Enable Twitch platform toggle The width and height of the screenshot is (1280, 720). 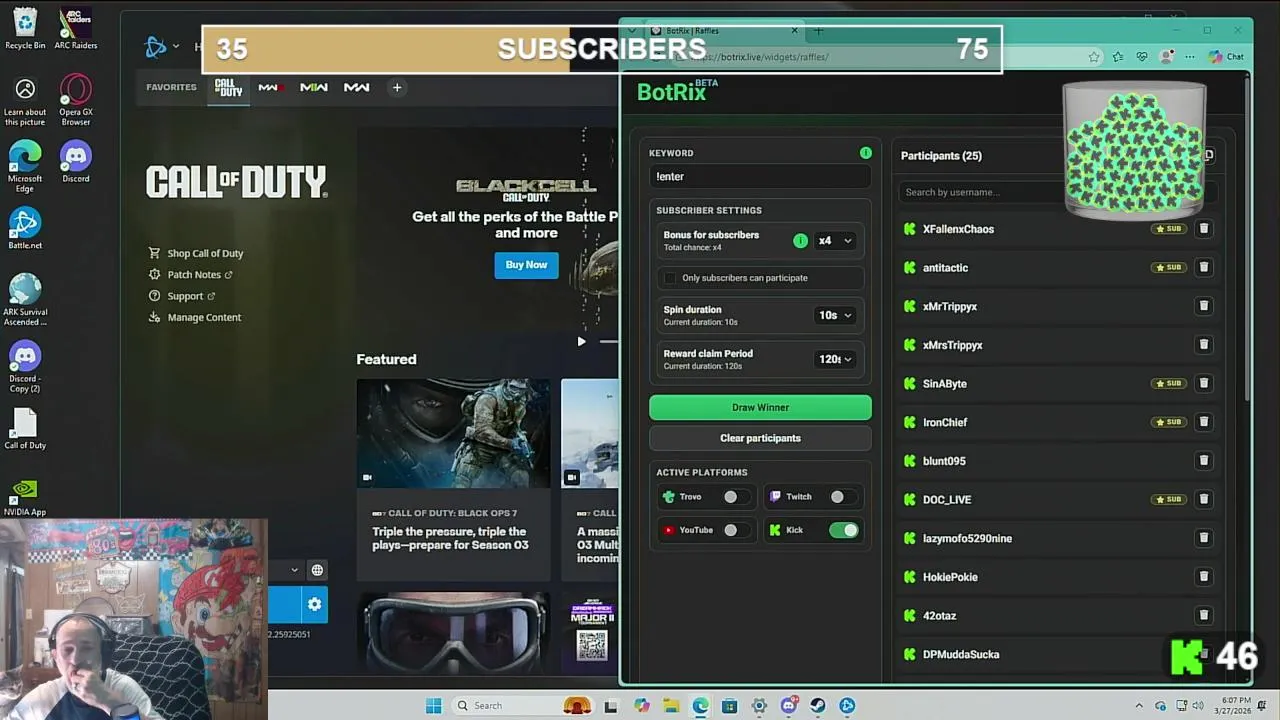[x=843, y=497]
